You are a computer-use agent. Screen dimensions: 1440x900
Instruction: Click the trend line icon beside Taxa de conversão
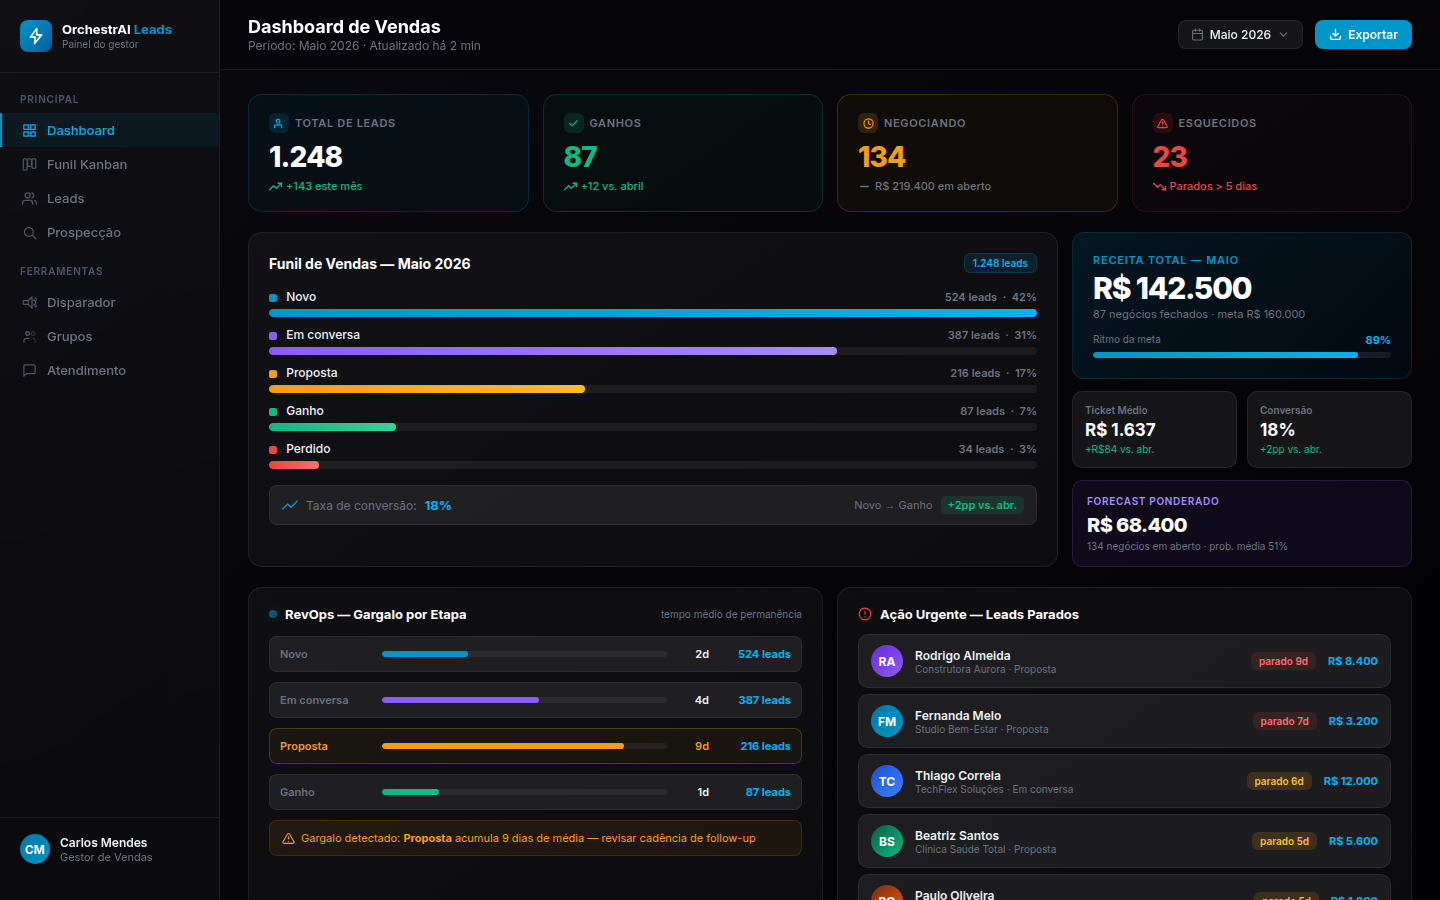pos(290,506)
